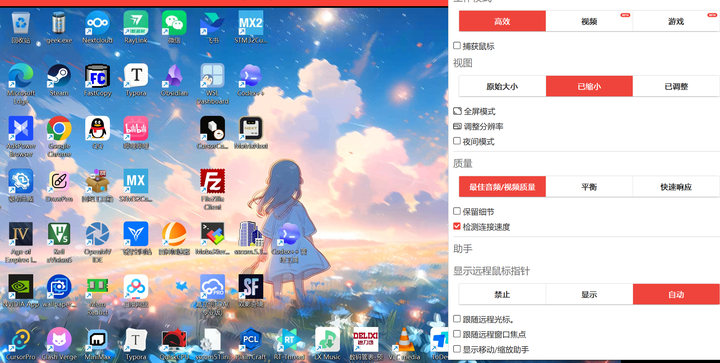Open the PCL Plain Craft icon
The width and height of the screenshot is (720, 363).
click(x=251, y=340)
